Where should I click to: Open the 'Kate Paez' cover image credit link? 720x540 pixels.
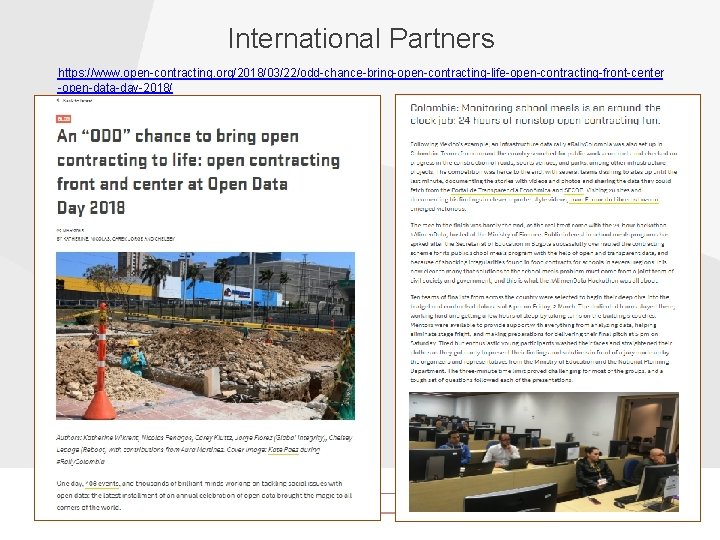[283, 450]
